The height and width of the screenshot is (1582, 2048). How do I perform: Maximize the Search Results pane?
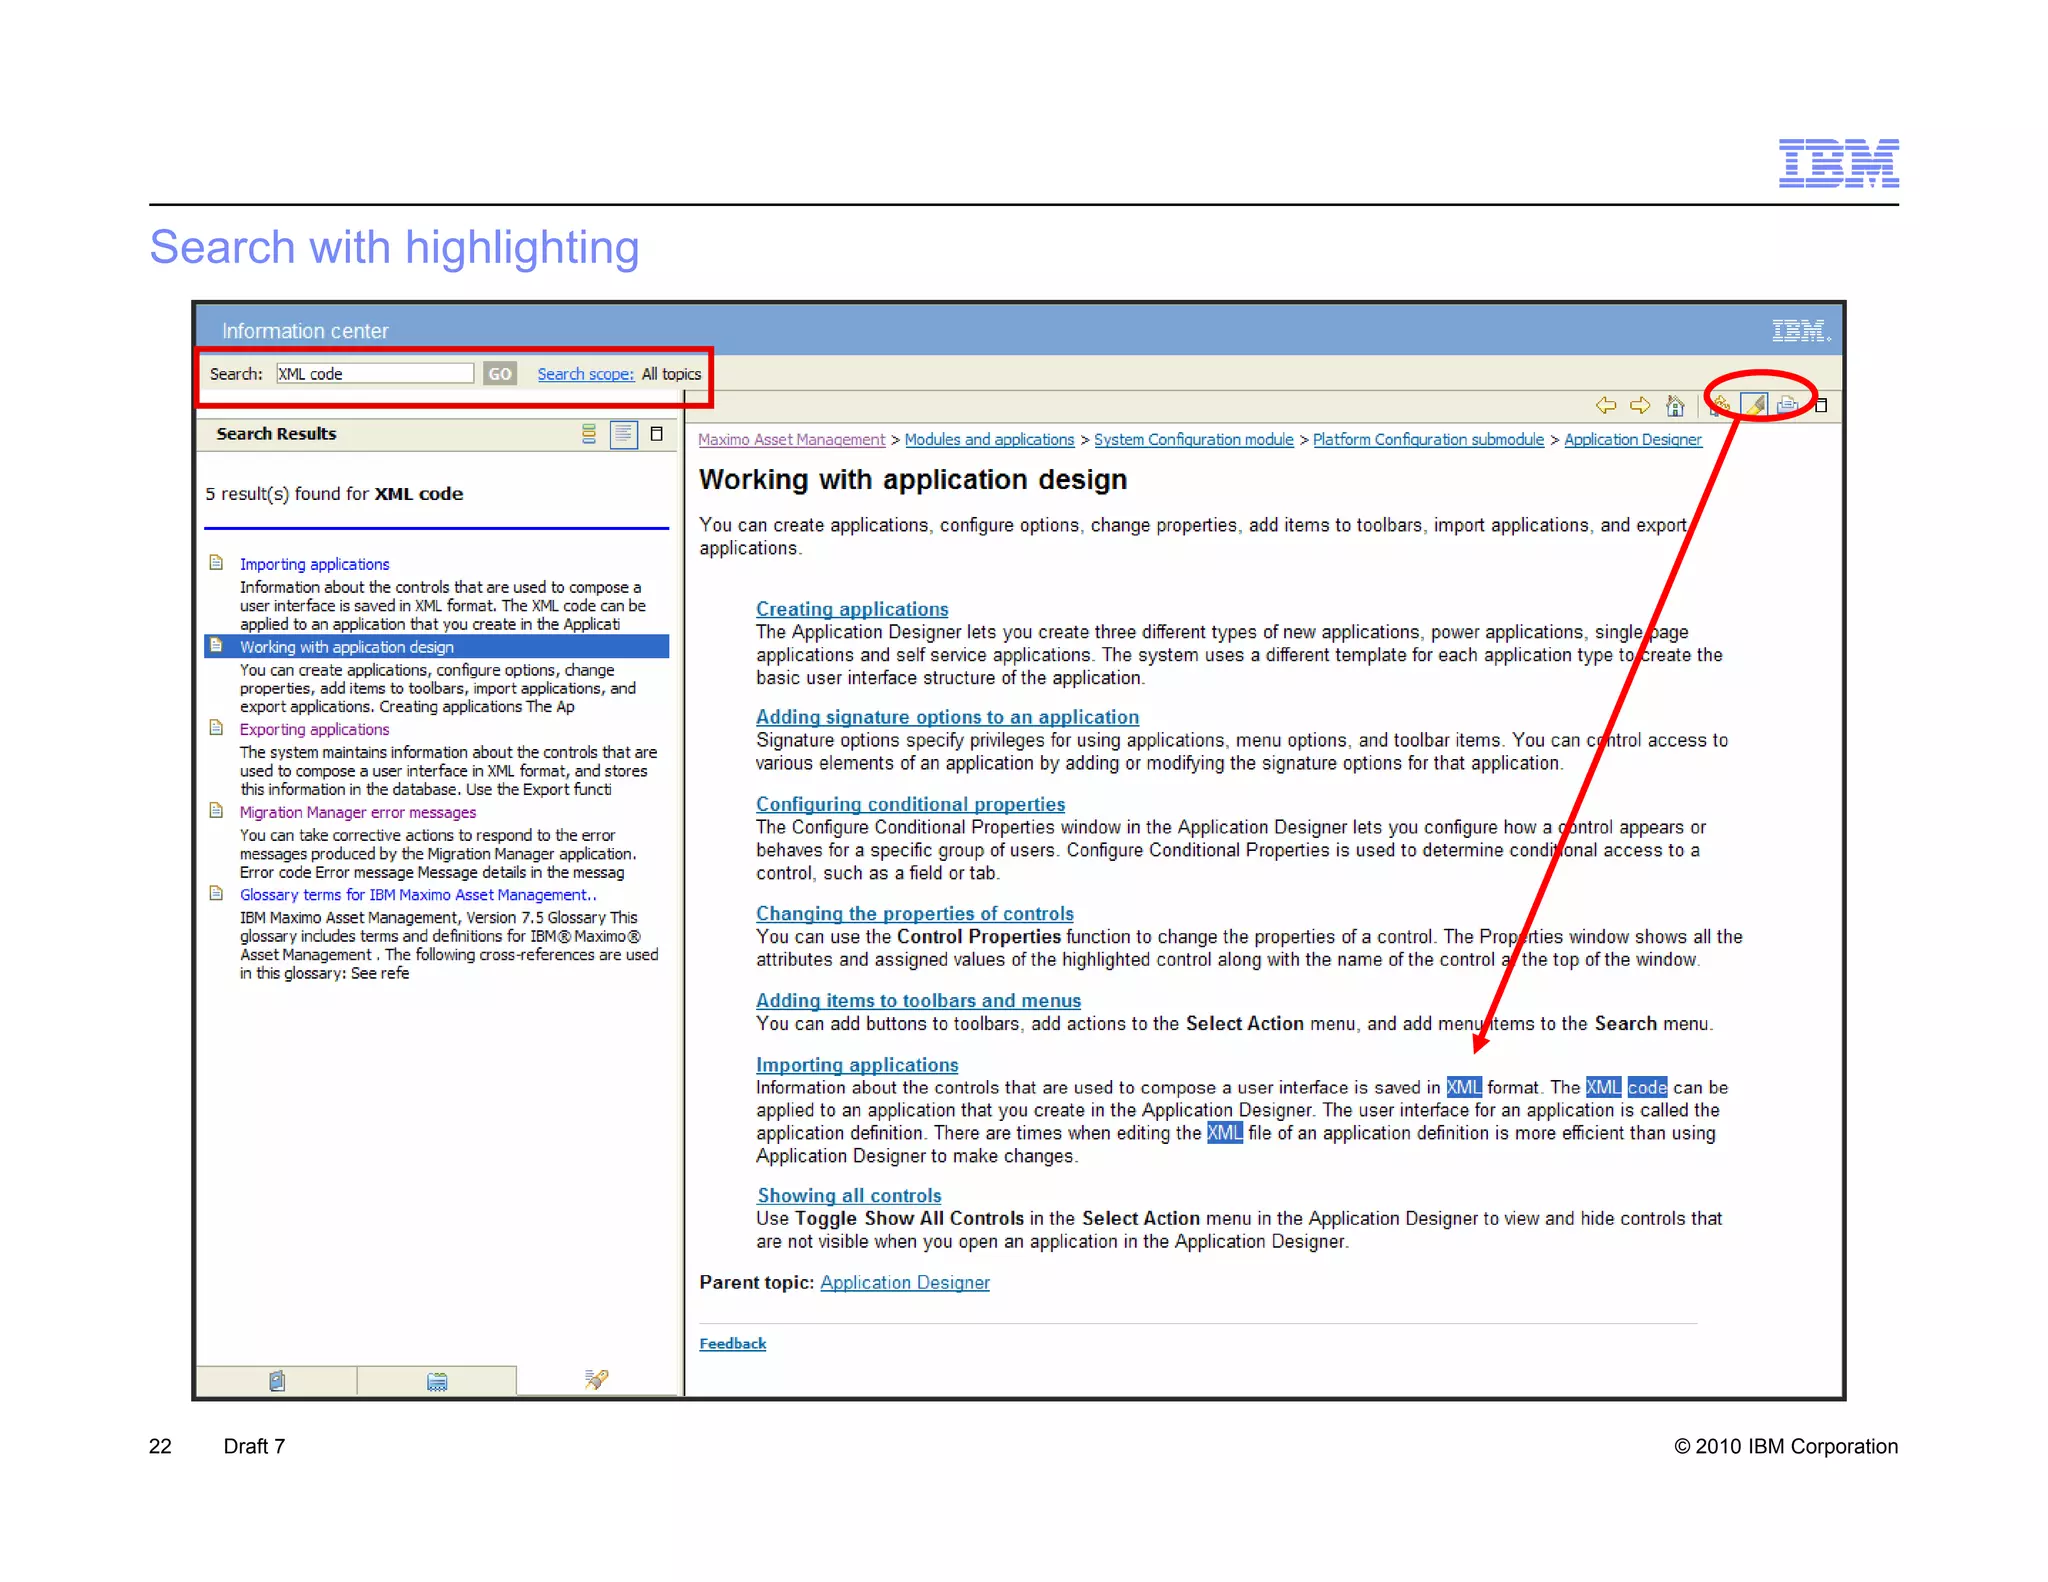click(x=657, y=434)
